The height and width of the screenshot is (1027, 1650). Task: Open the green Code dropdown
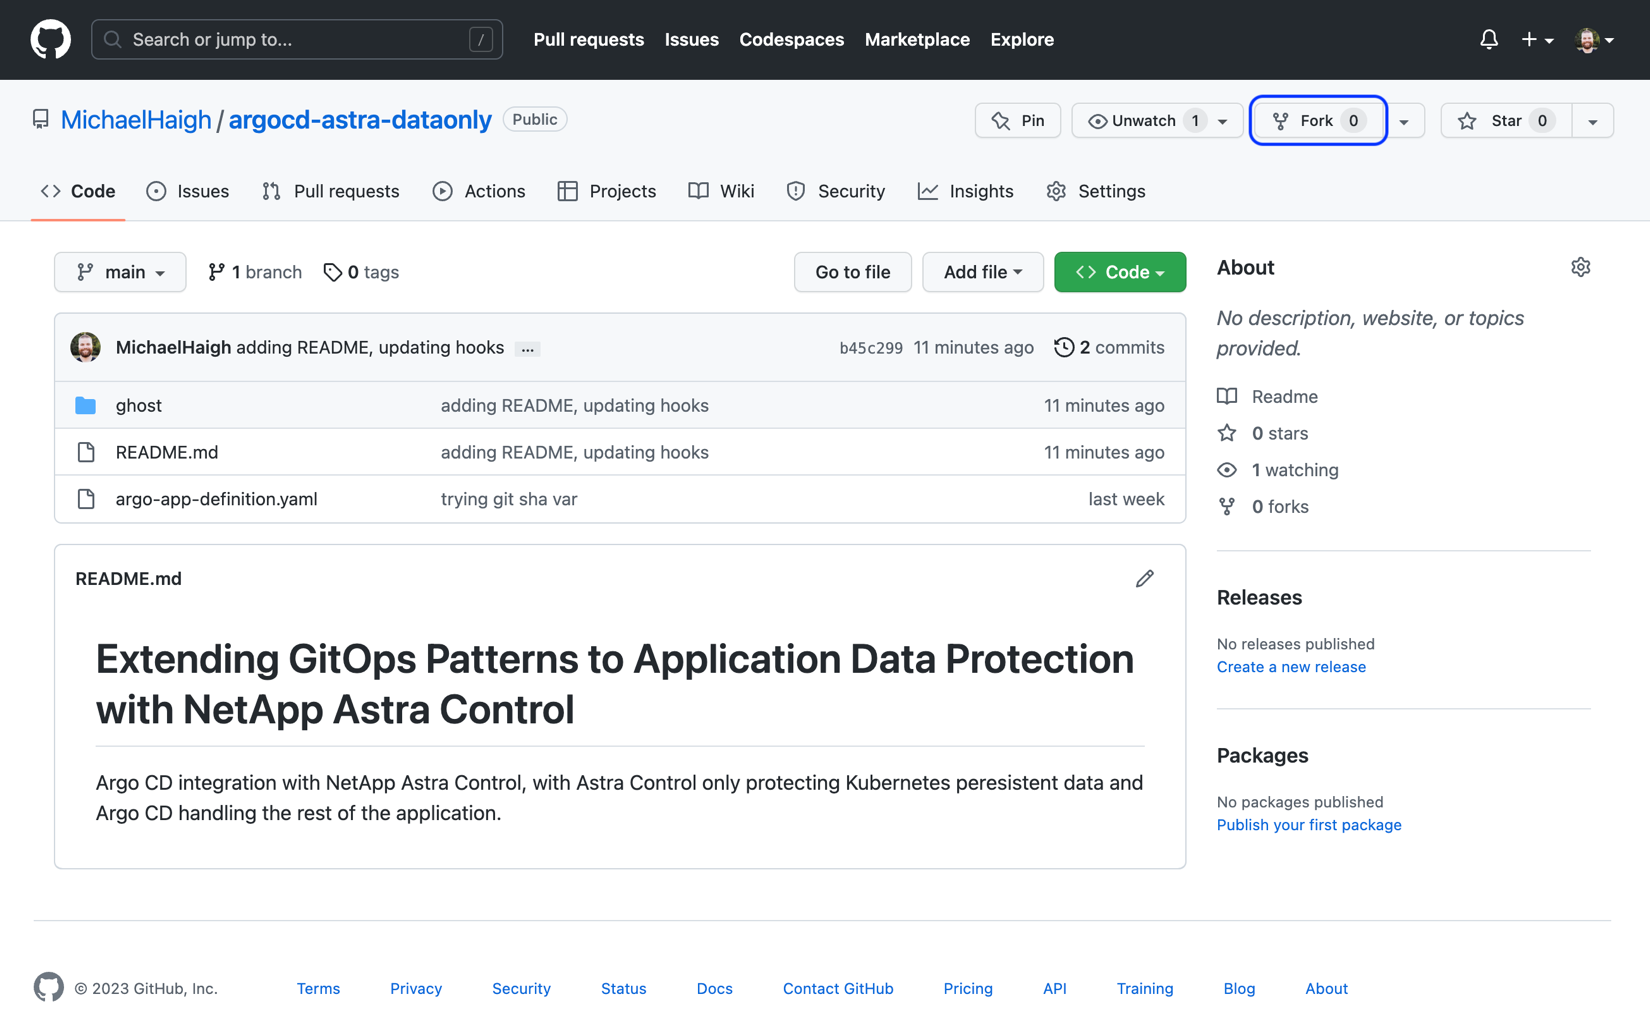(1120, 272)
